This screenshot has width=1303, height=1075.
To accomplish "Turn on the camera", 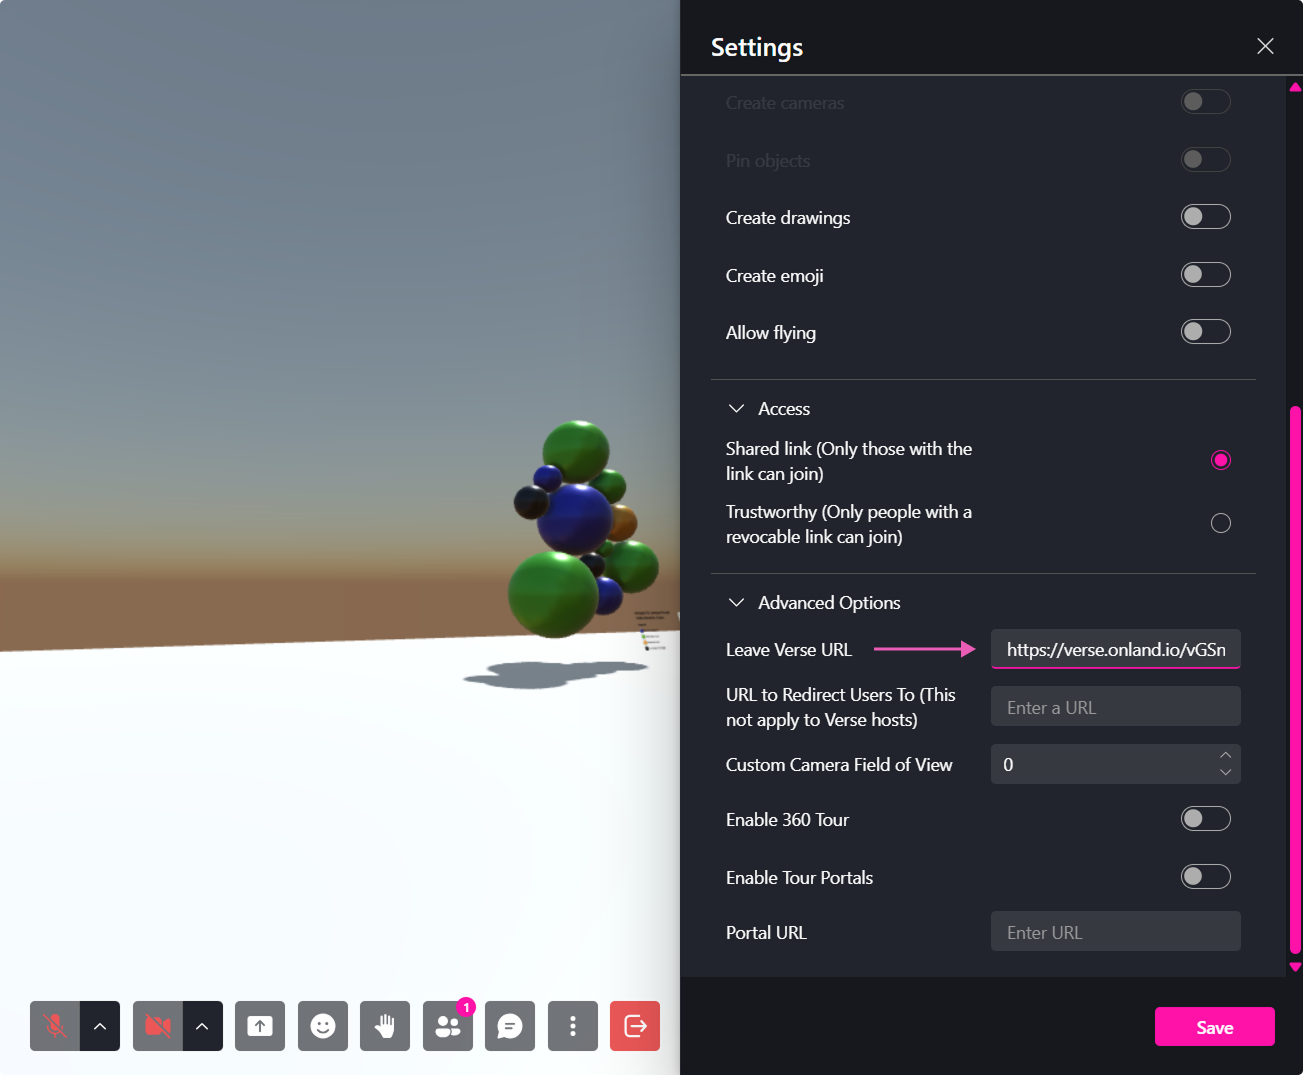I will pyautogui.click(x=157, y=1026).
